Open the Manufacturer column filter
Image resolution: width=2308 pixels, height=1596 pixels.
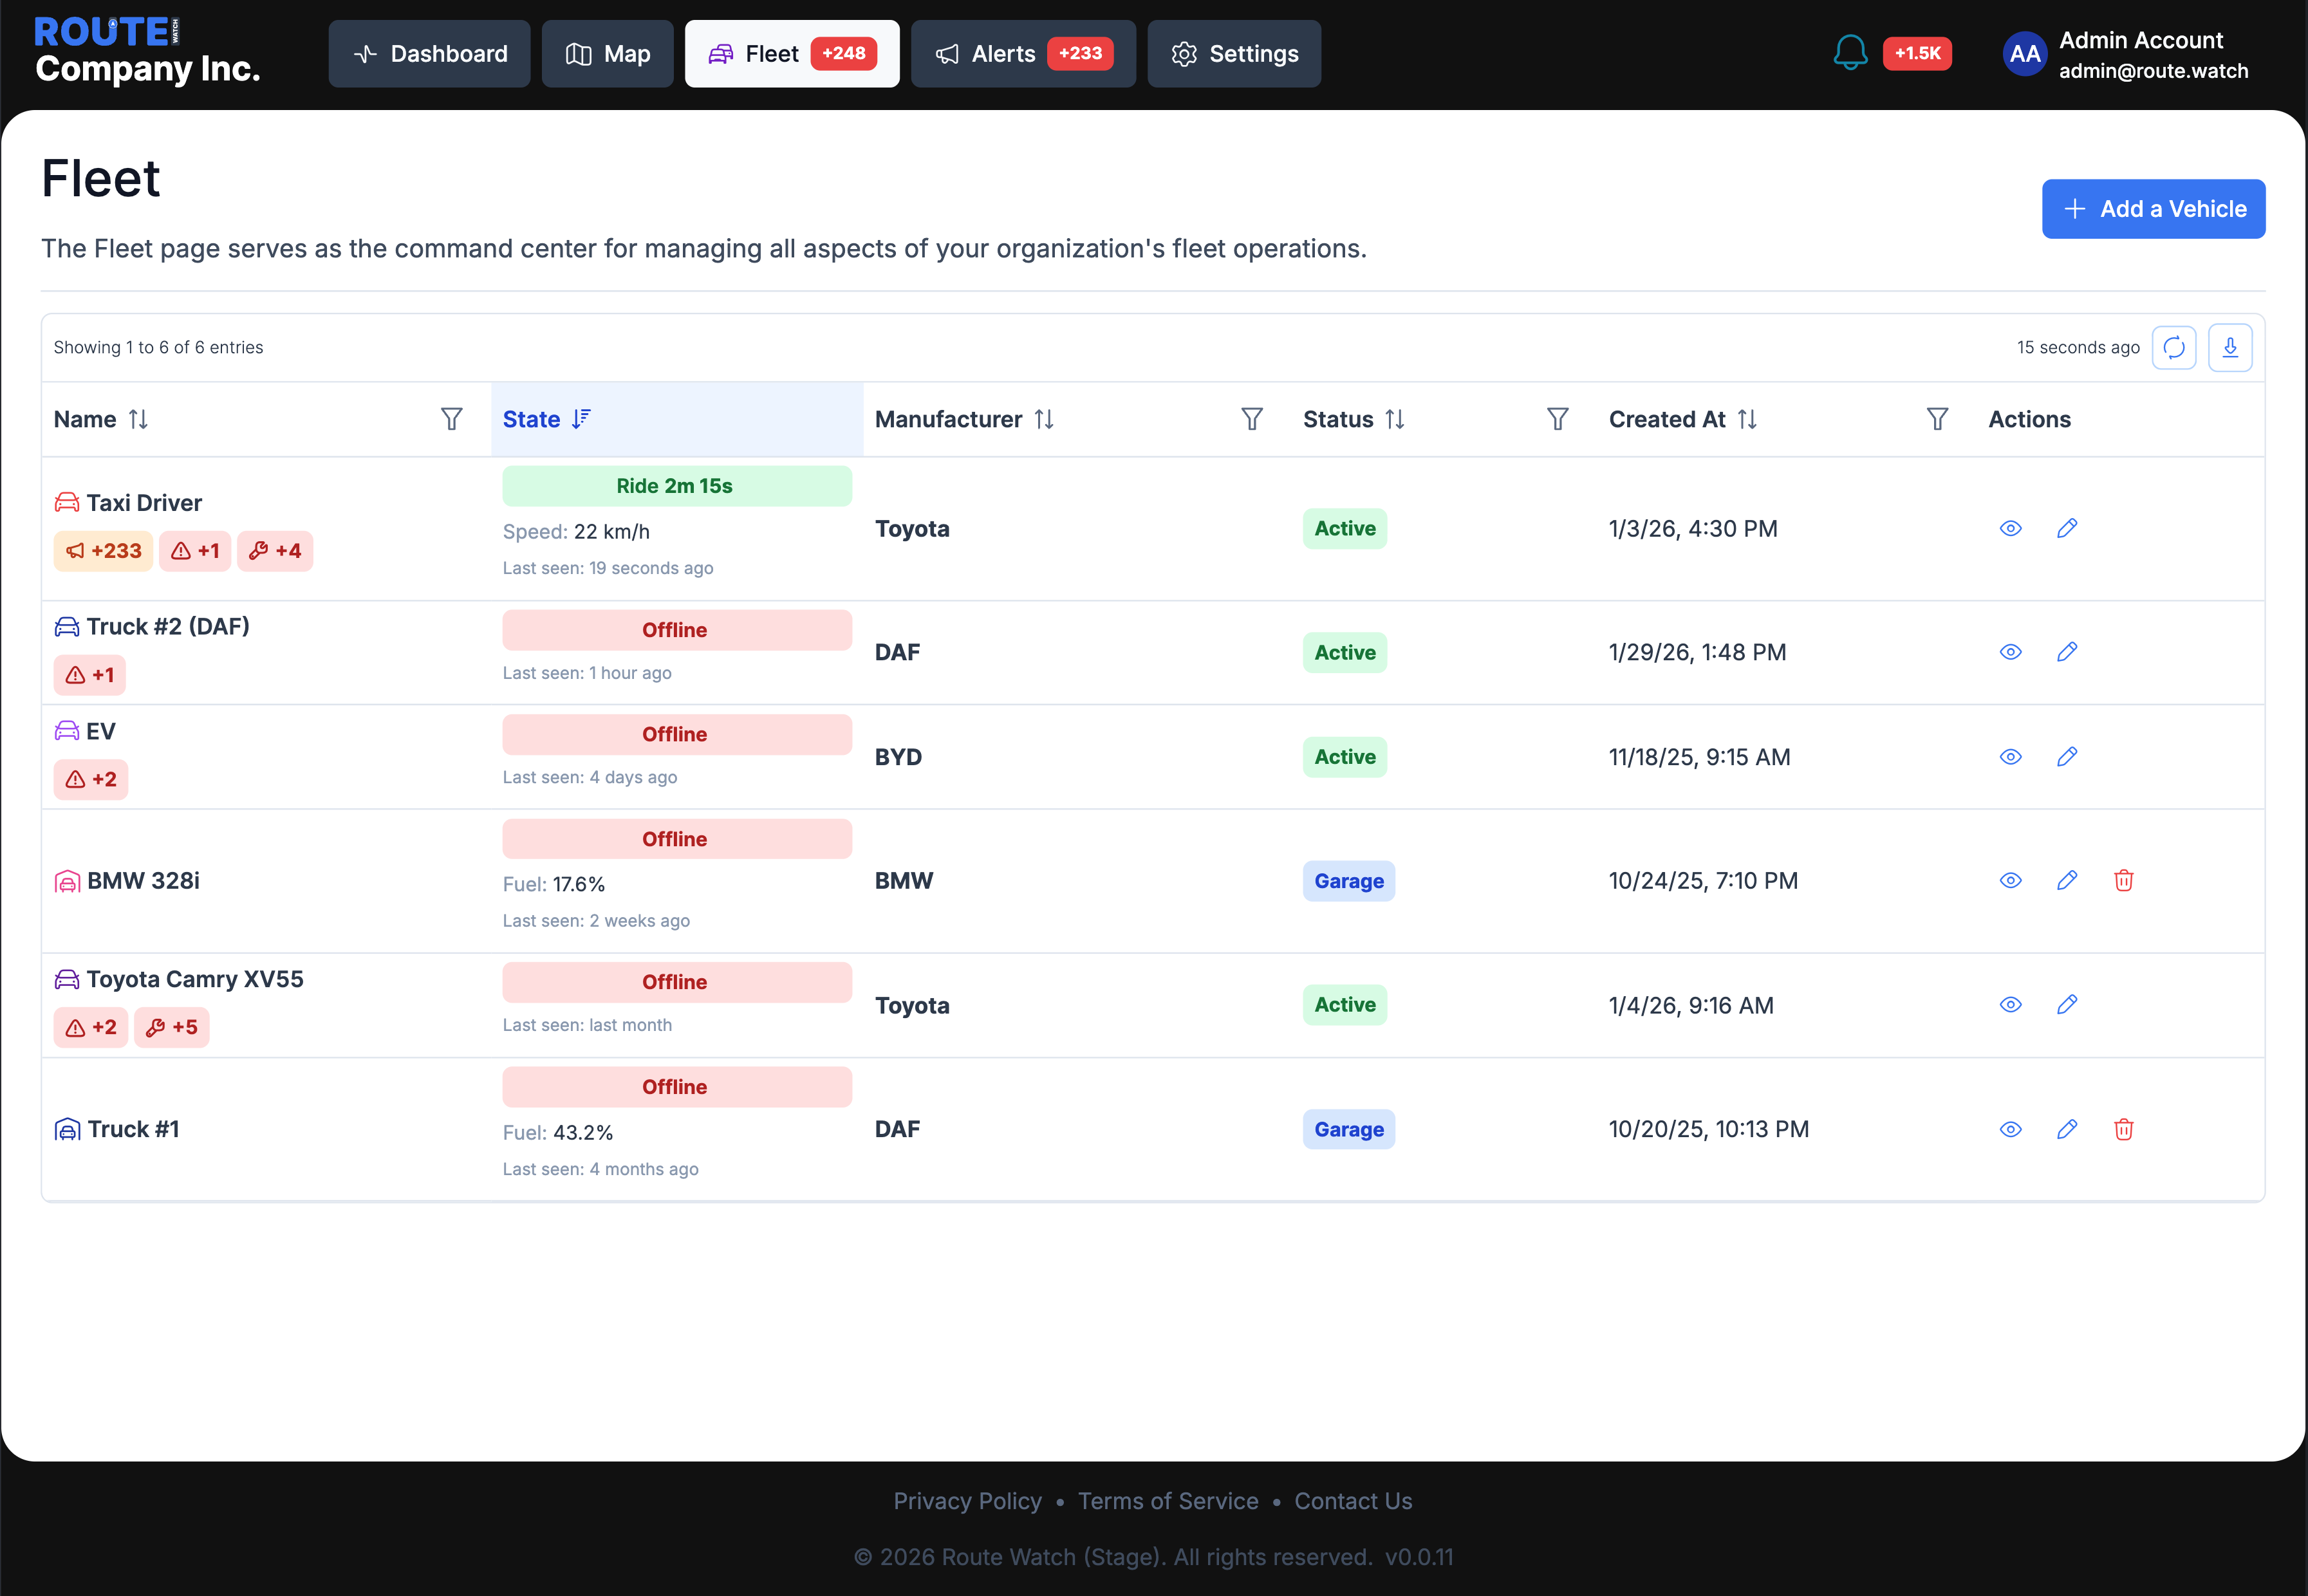tap(1251, 419)
